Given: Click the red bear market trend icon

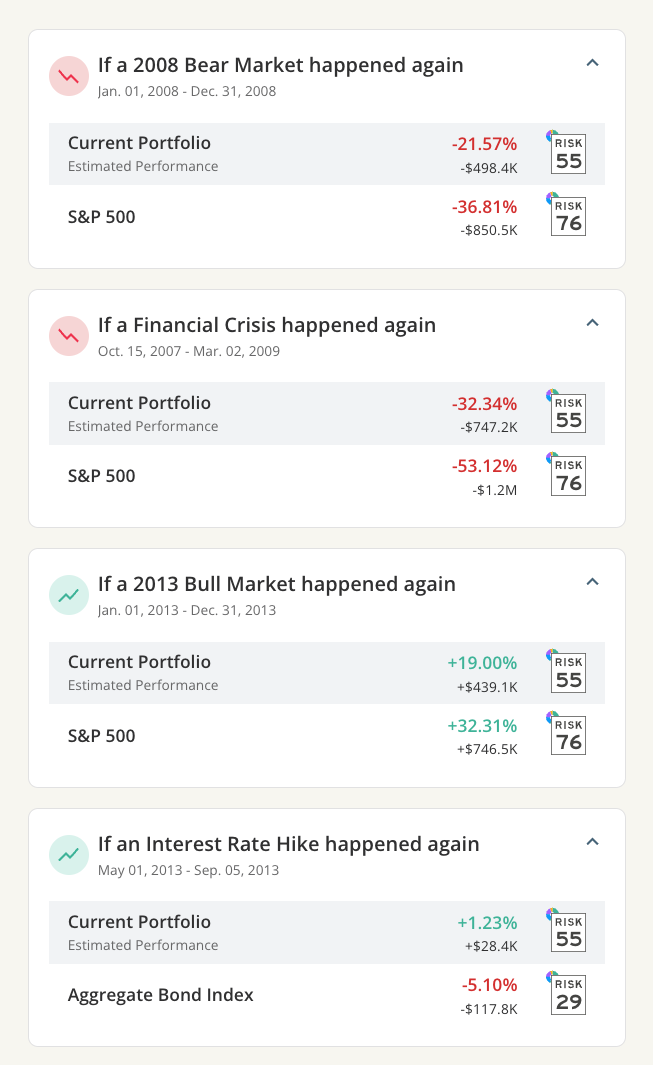Looking at the screenshot, I should pyautogui.click(x=69, y=76).
